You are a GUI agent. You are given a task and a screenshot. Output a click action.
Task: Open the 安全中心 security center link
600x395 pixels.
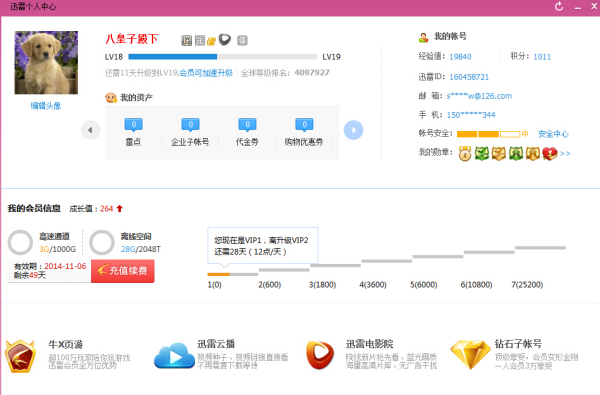point(553,134)
